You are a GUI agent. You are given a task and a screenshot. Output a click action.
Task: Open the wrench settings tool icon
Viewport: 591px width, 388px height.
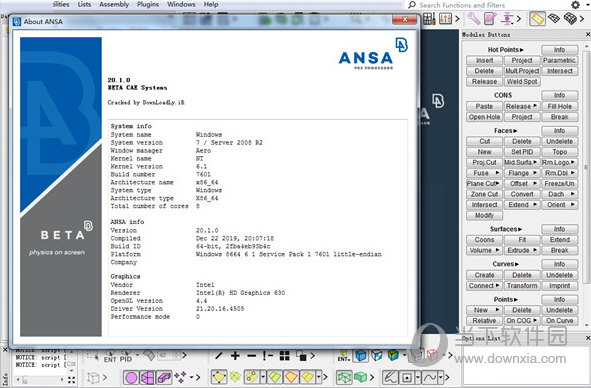coord(474,18)
